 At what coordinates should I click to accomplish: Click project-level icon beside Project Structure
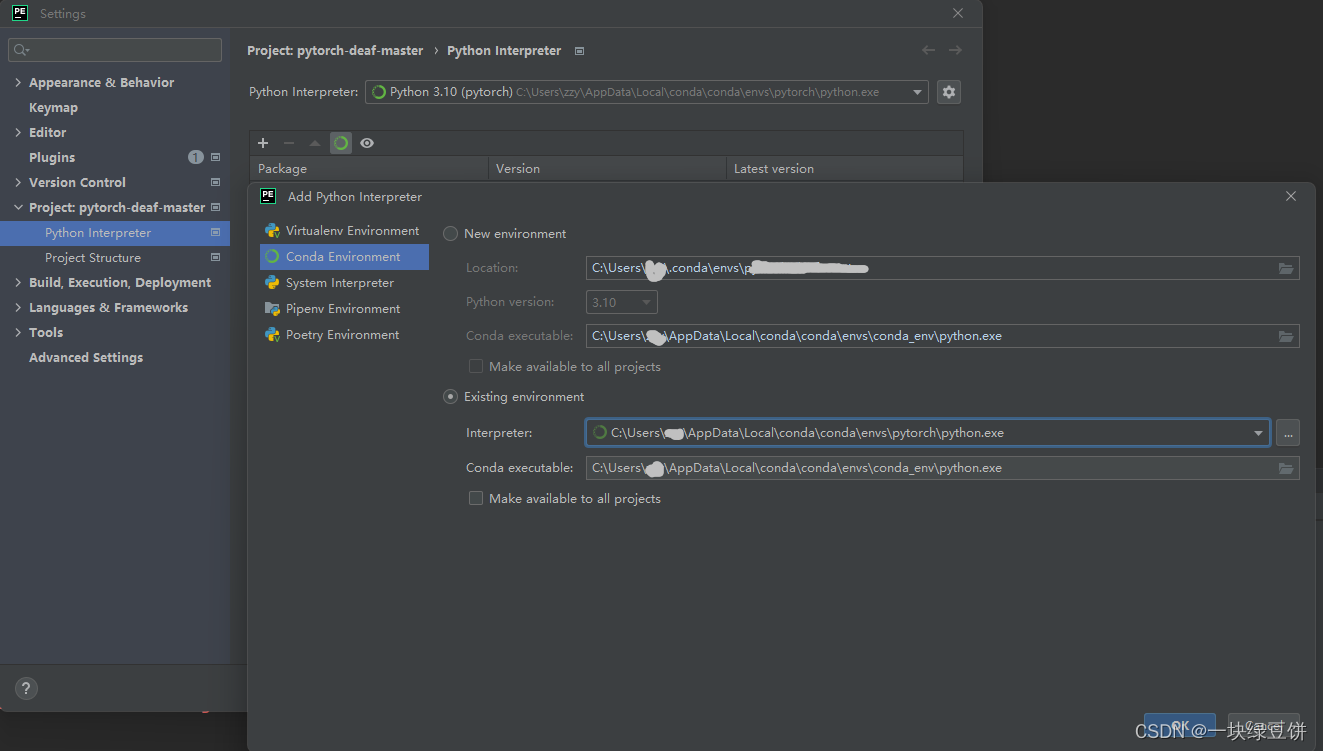coord(215,257)
